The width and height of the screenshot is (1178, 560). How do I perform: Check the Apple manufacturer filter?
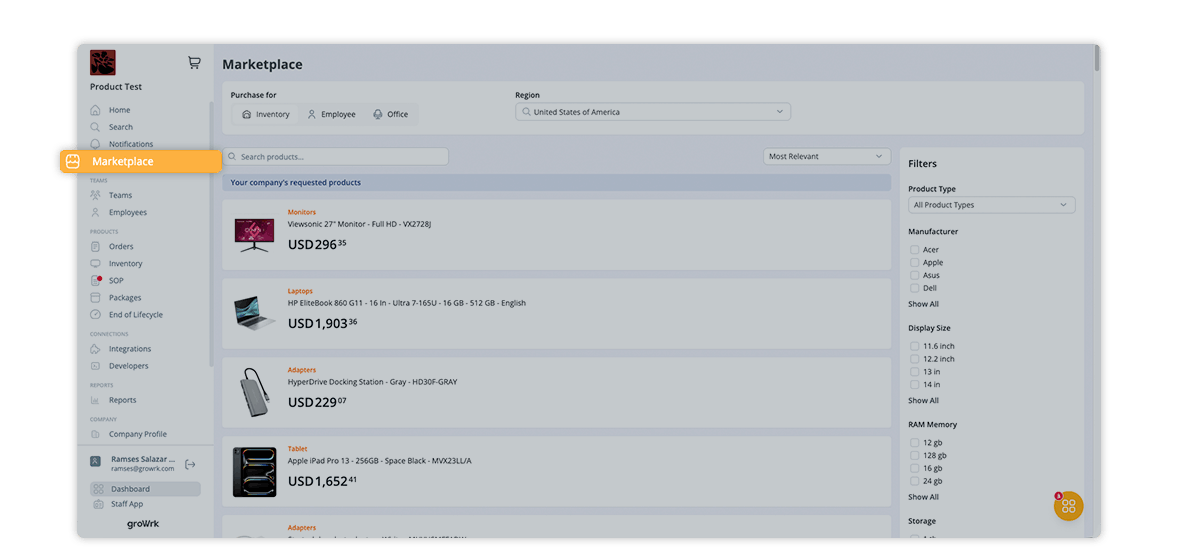[915, 263]
